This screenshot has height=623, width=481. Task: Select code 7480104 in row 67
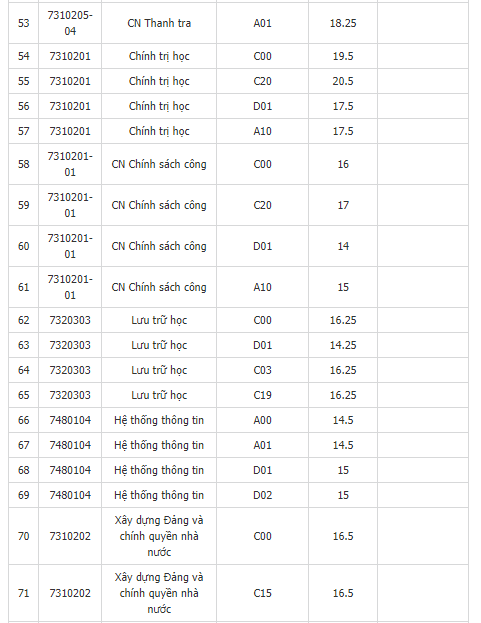pyautogui.click(x=70, y=445)
